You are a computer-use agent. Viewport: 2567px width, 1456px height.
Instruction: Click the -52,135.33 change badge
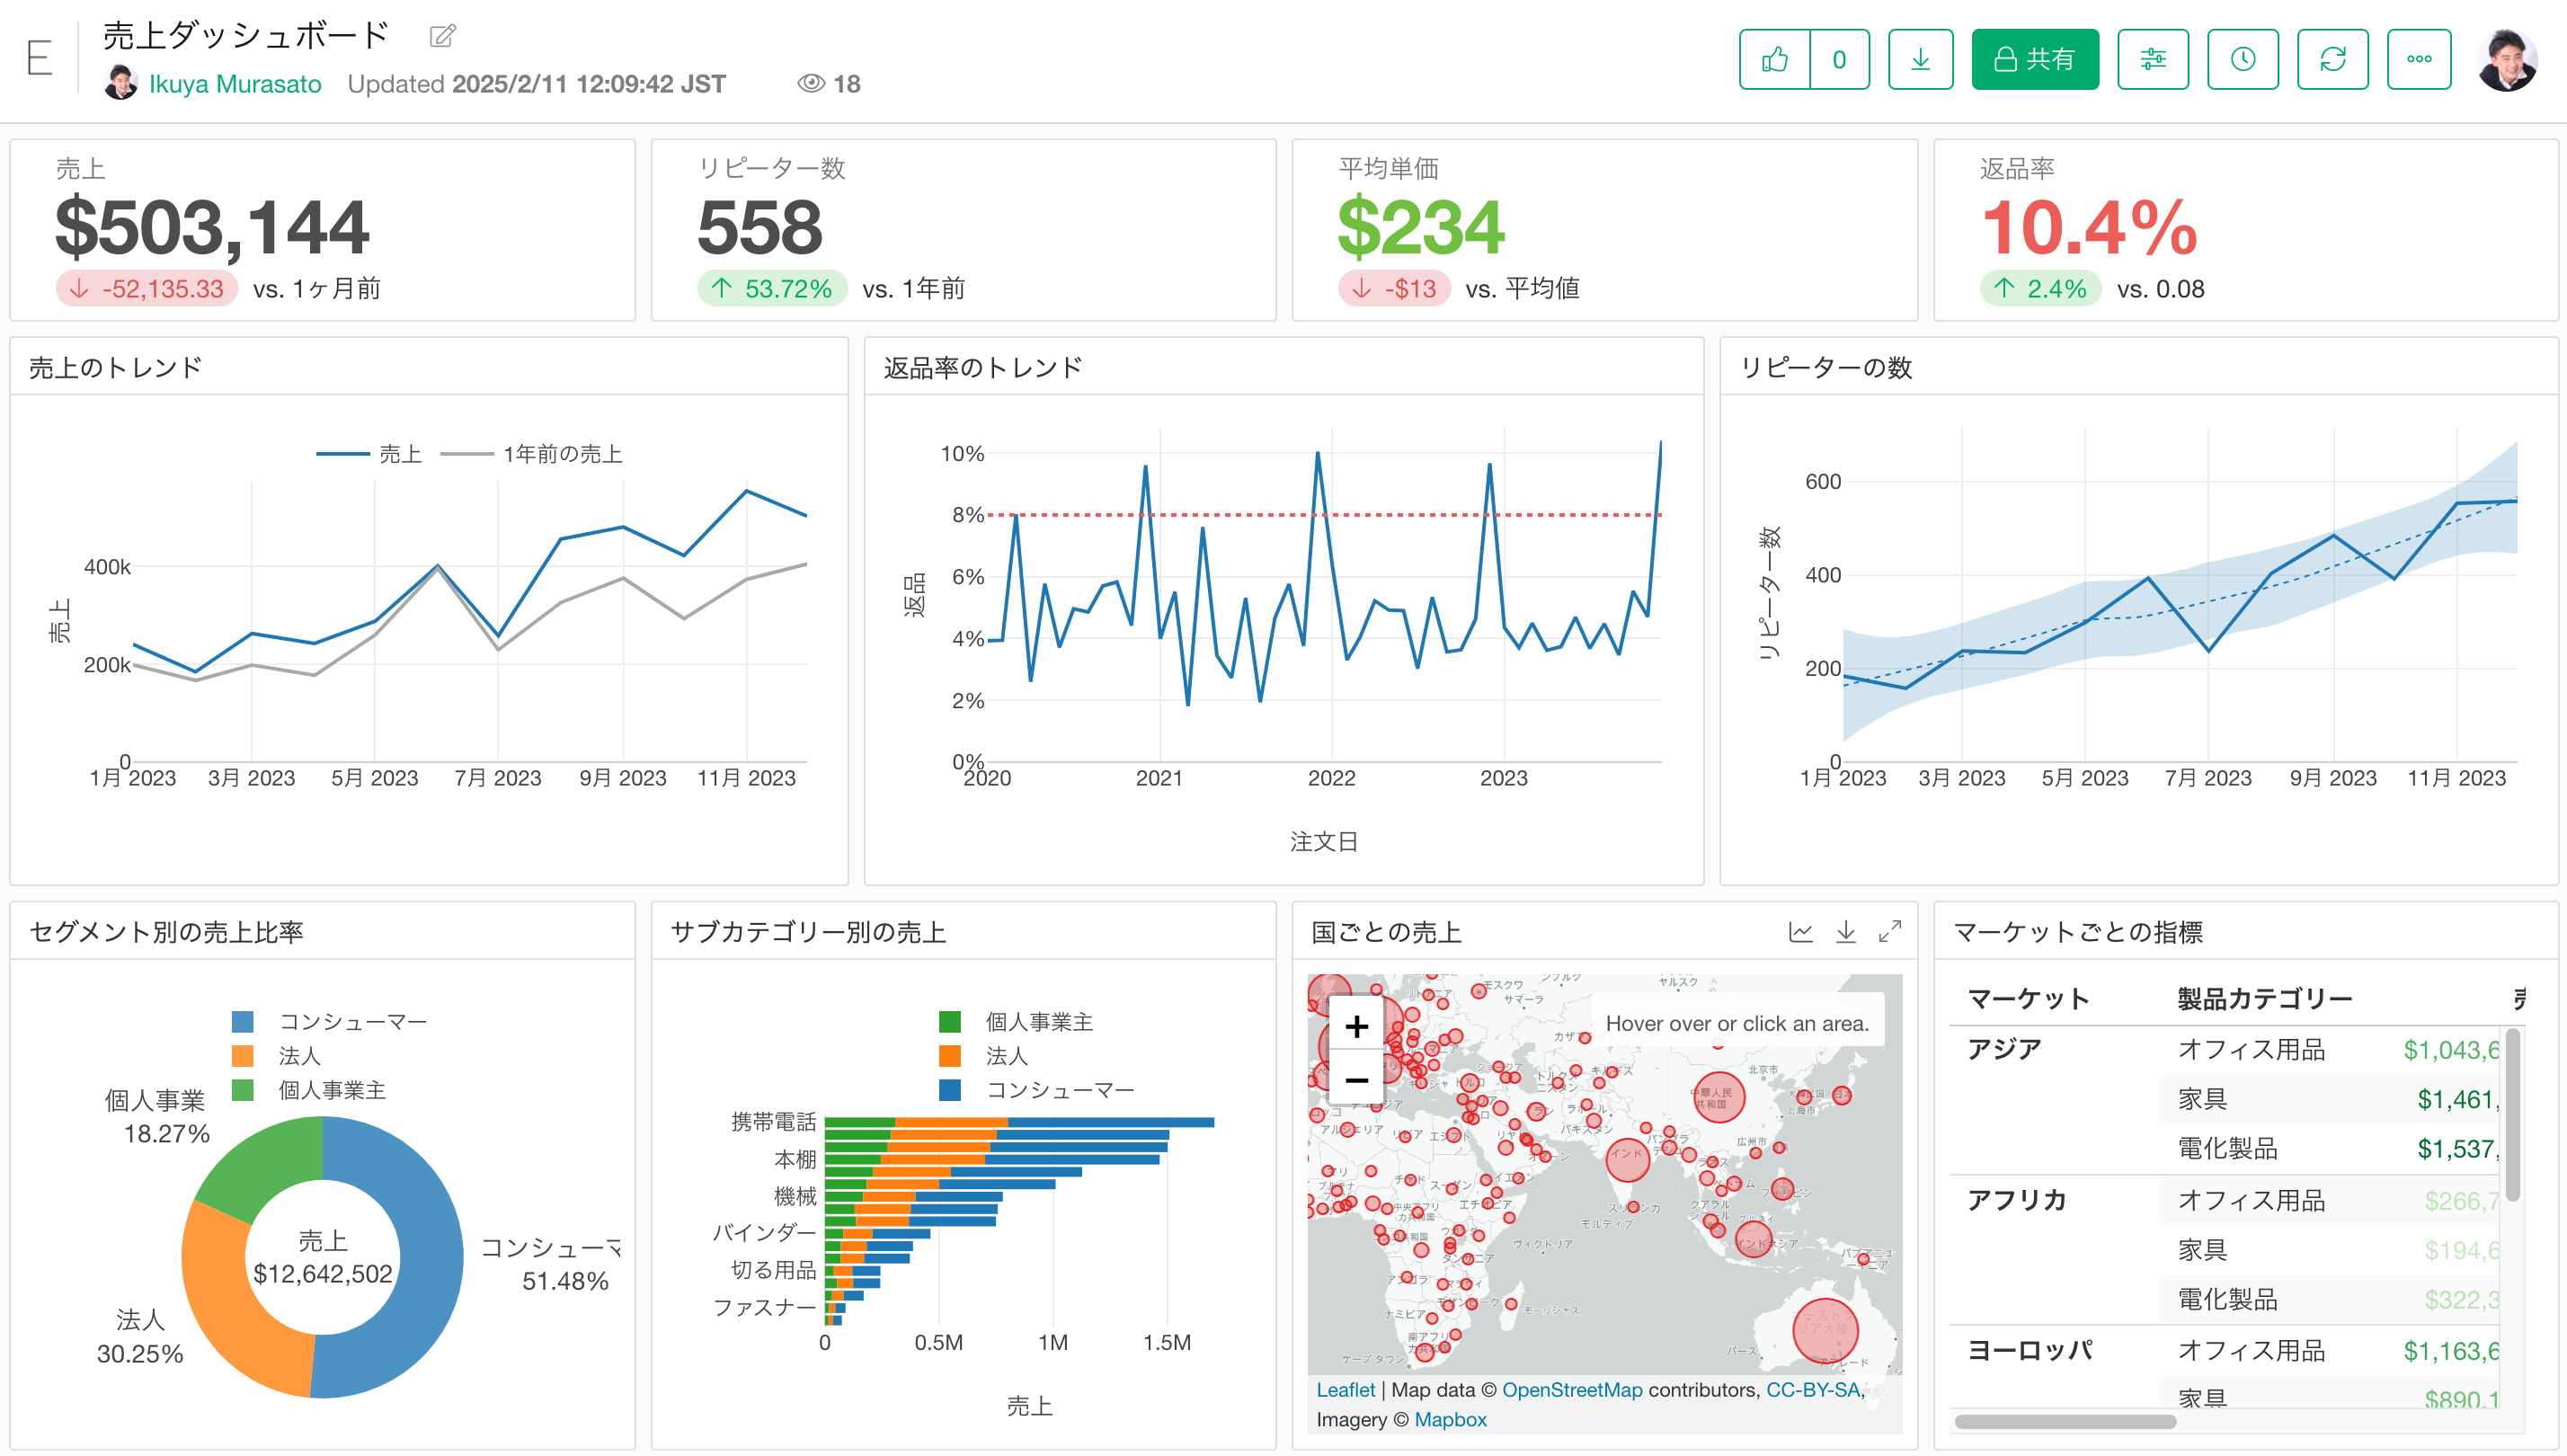click(147, 289)
